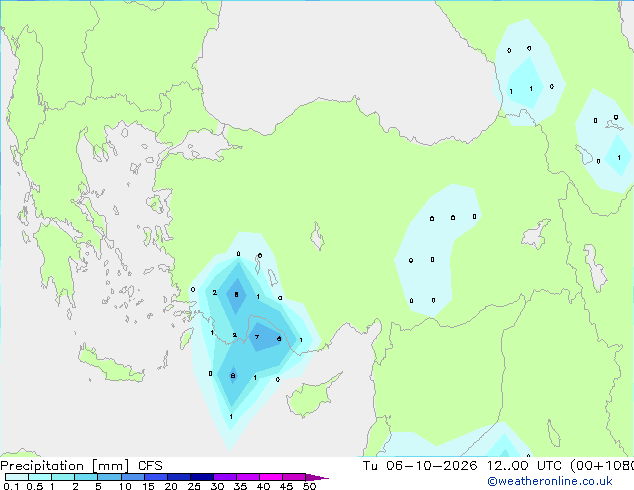Select the forecast date 'Tu 06-10-2026 12..00 UTC' text

tap(464, 466)
